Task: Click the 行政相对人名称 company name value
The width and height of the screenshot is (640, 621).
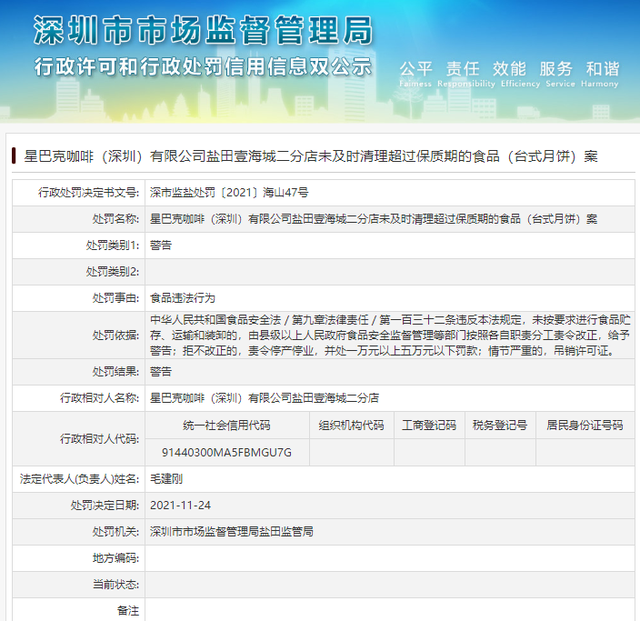Action: click(x=264, y=397)
